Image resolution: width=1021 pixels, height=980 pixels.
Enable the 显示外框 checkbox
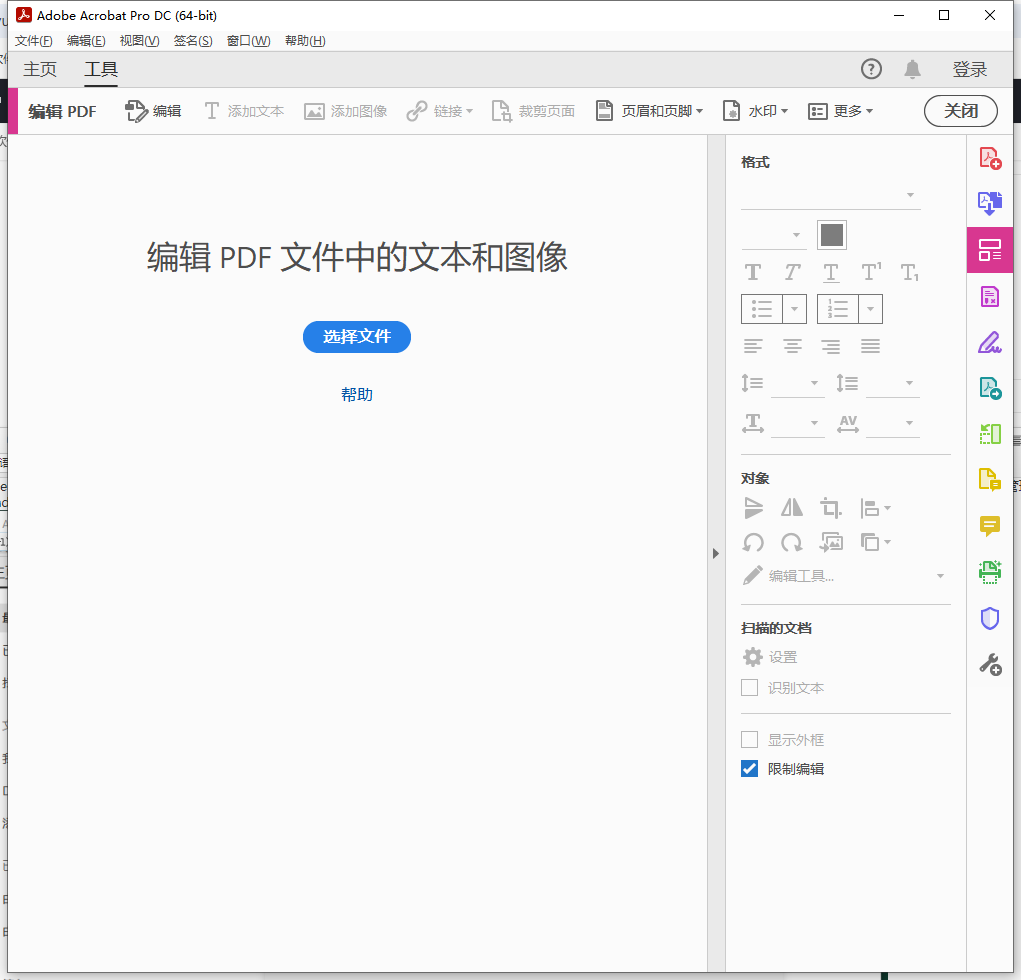click(749, 740)
